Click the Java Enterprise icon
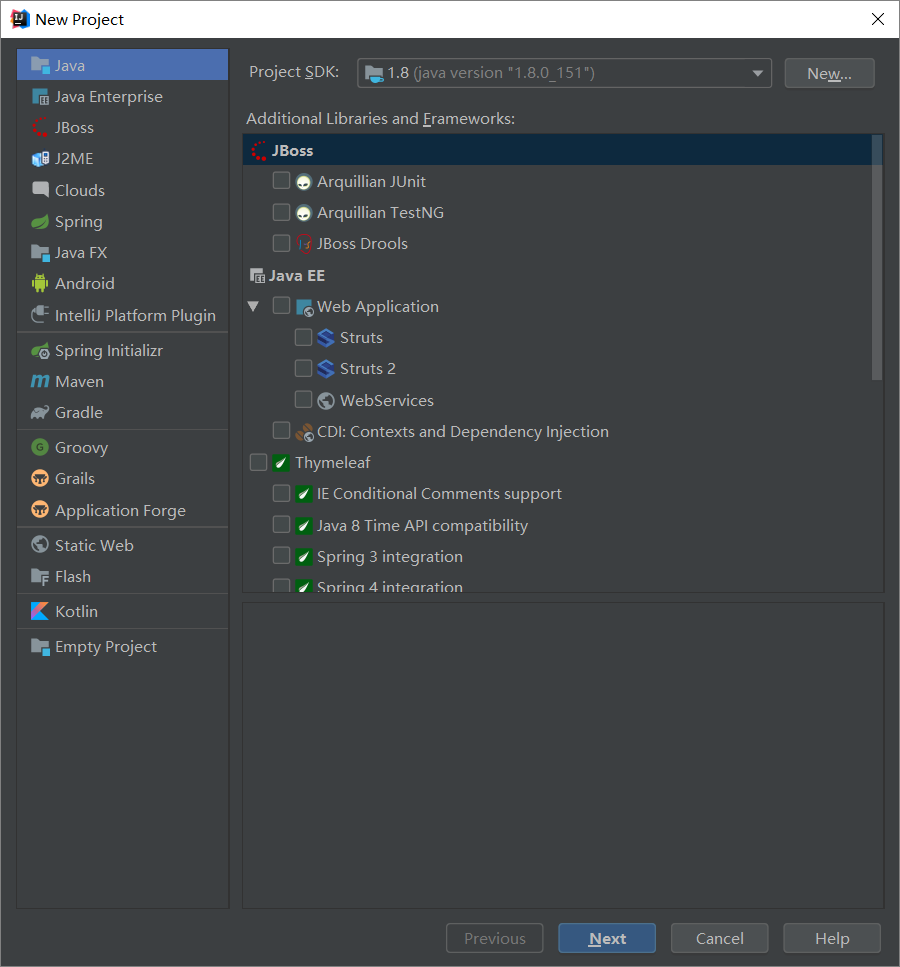This screenshot has height=967, width=900. (40, 97)
